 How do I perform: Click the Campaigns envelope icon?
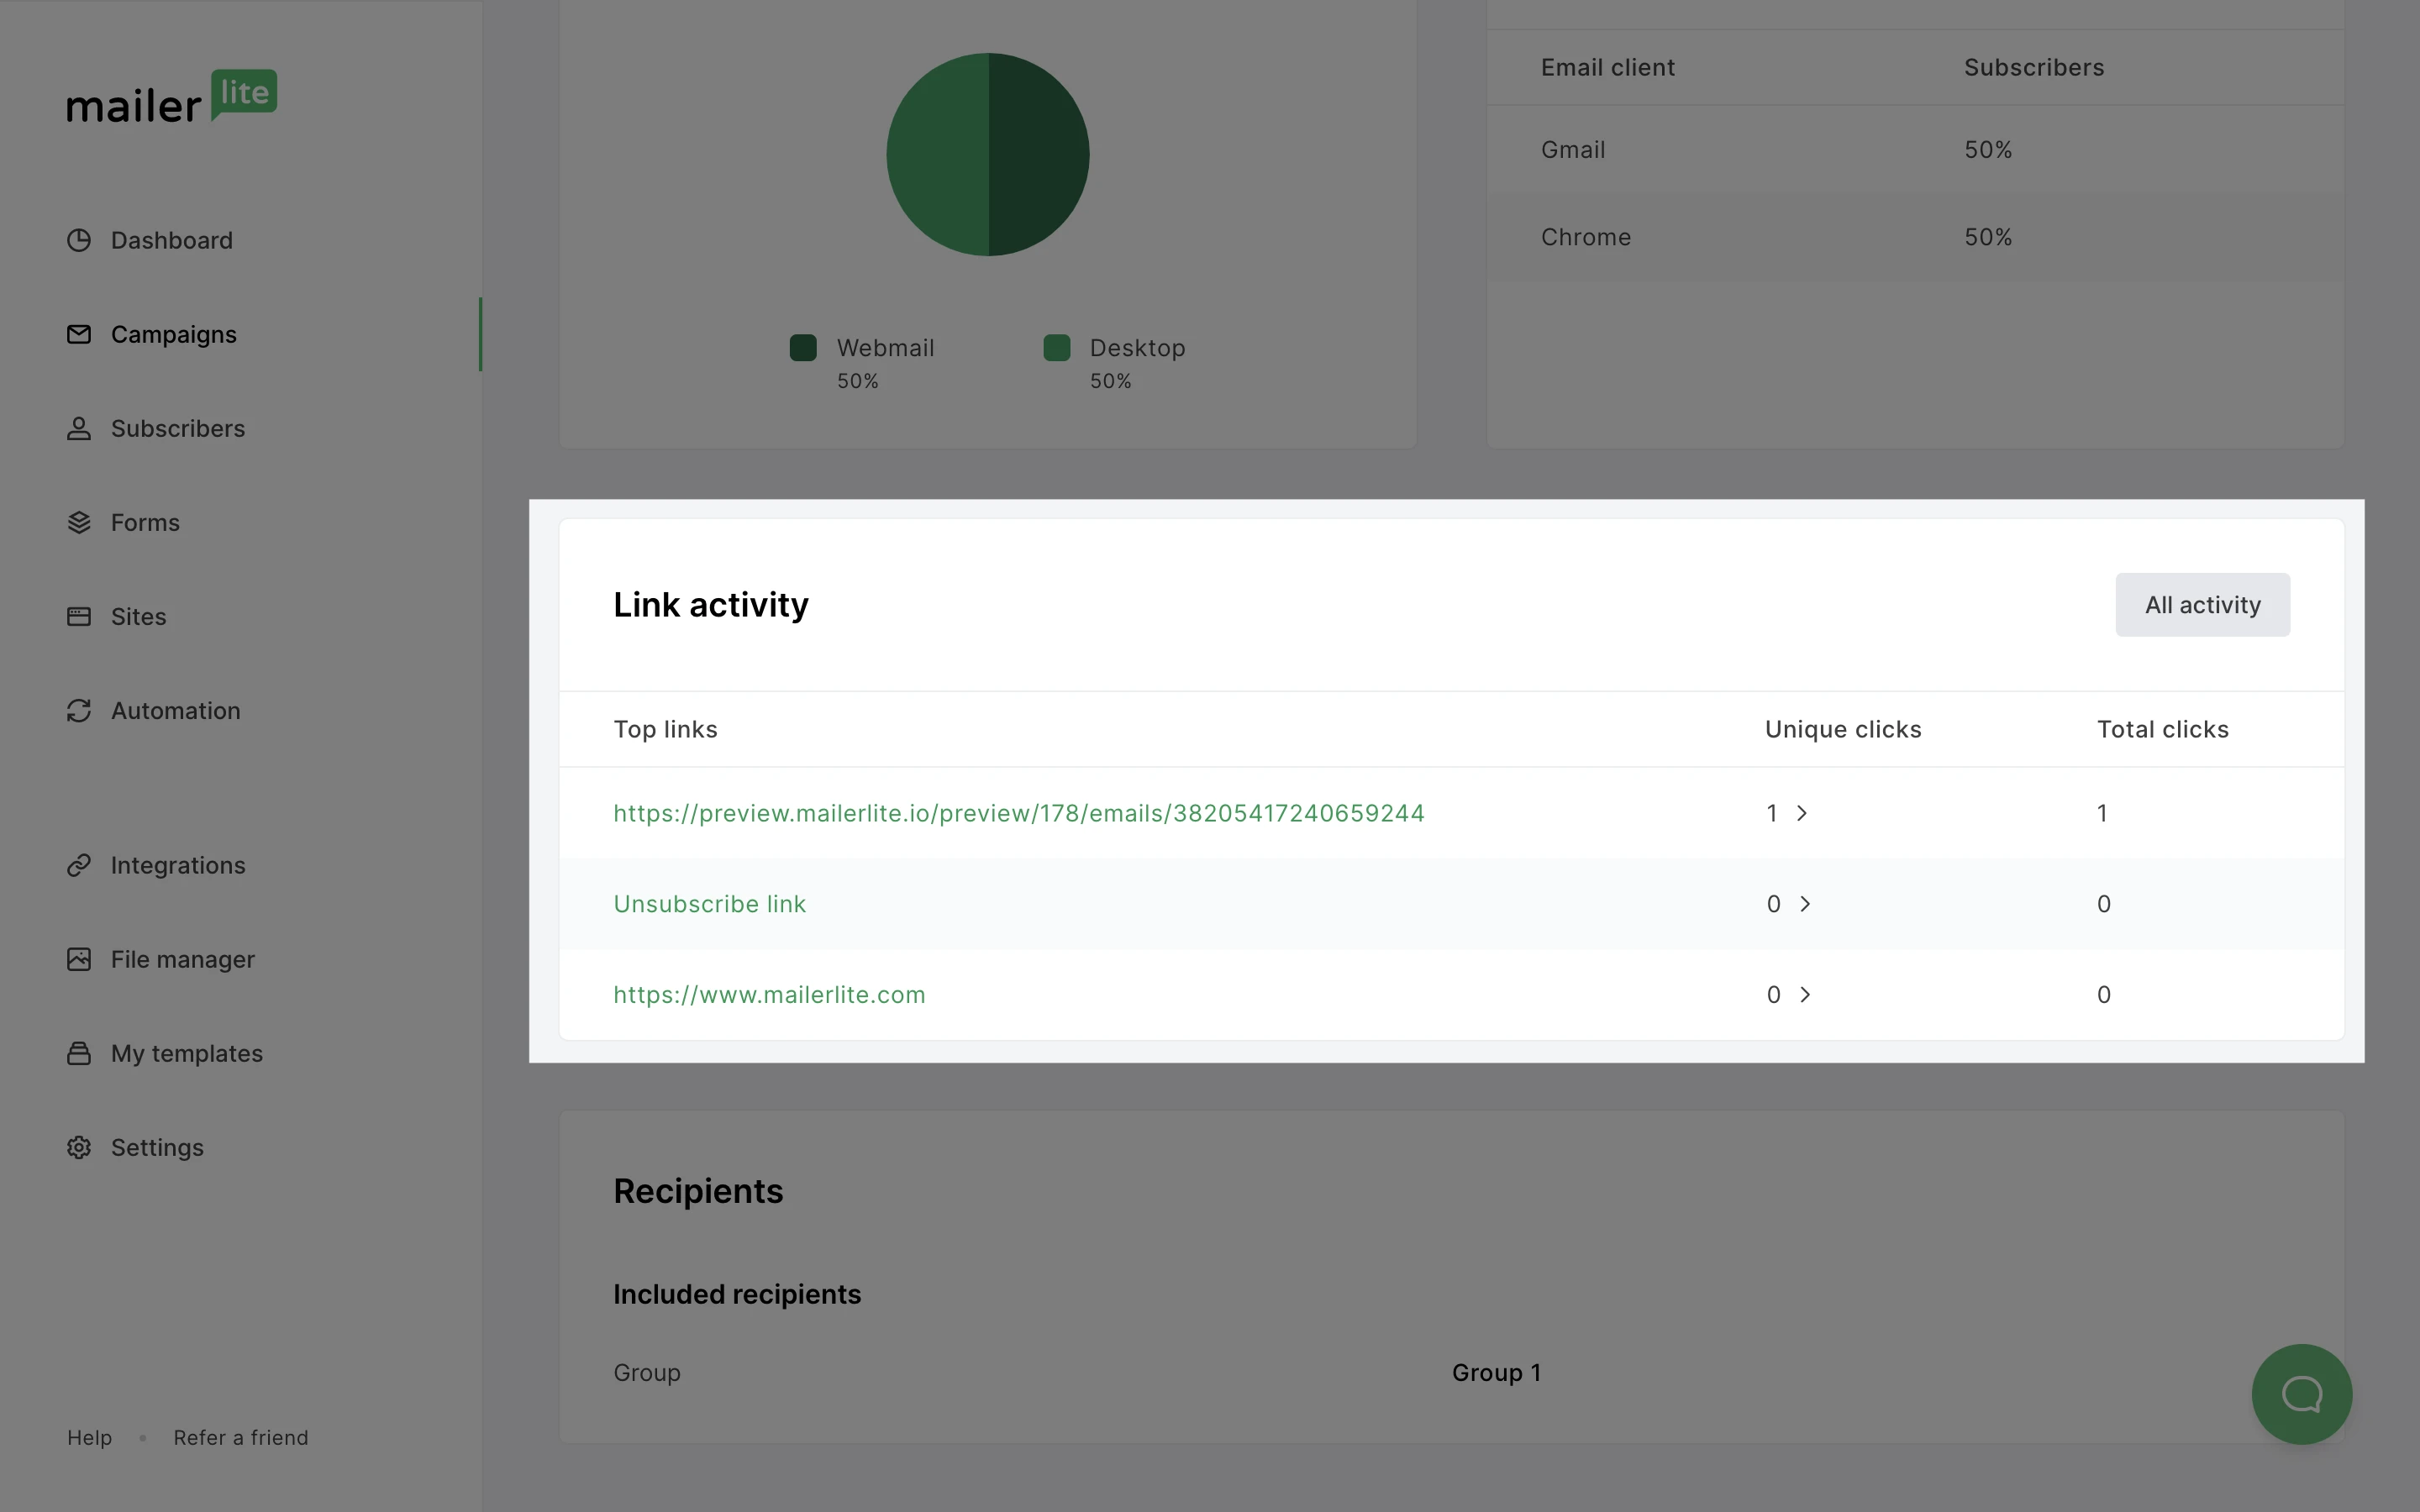[x=79, y=334]
